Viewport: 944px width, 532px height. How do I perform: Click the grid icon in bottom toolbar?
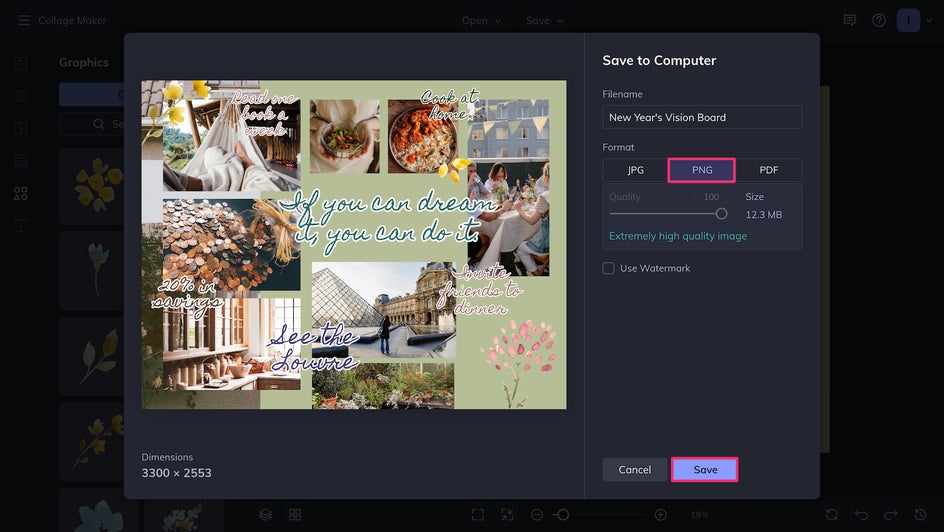pyautogui.click(x=295, y=515)
